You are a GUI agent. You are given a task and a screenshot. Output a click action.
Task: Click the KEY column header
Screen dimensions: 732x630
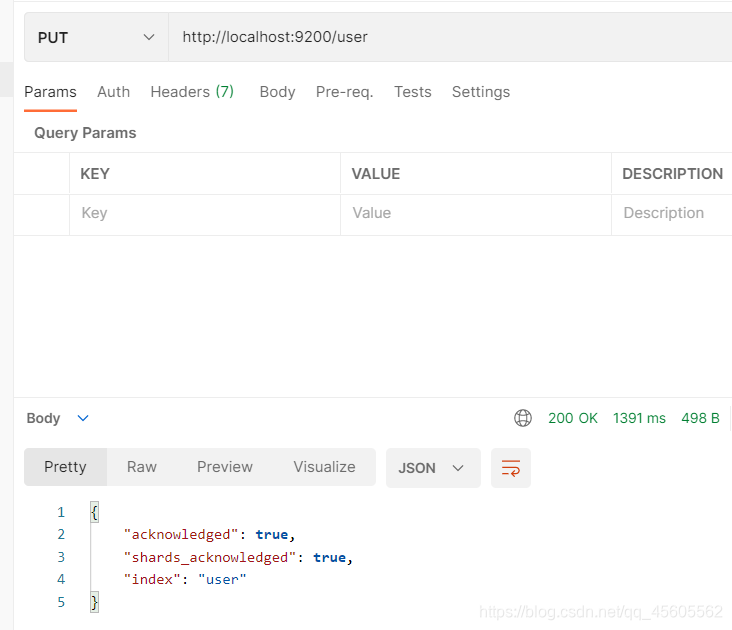pos(95,174)
